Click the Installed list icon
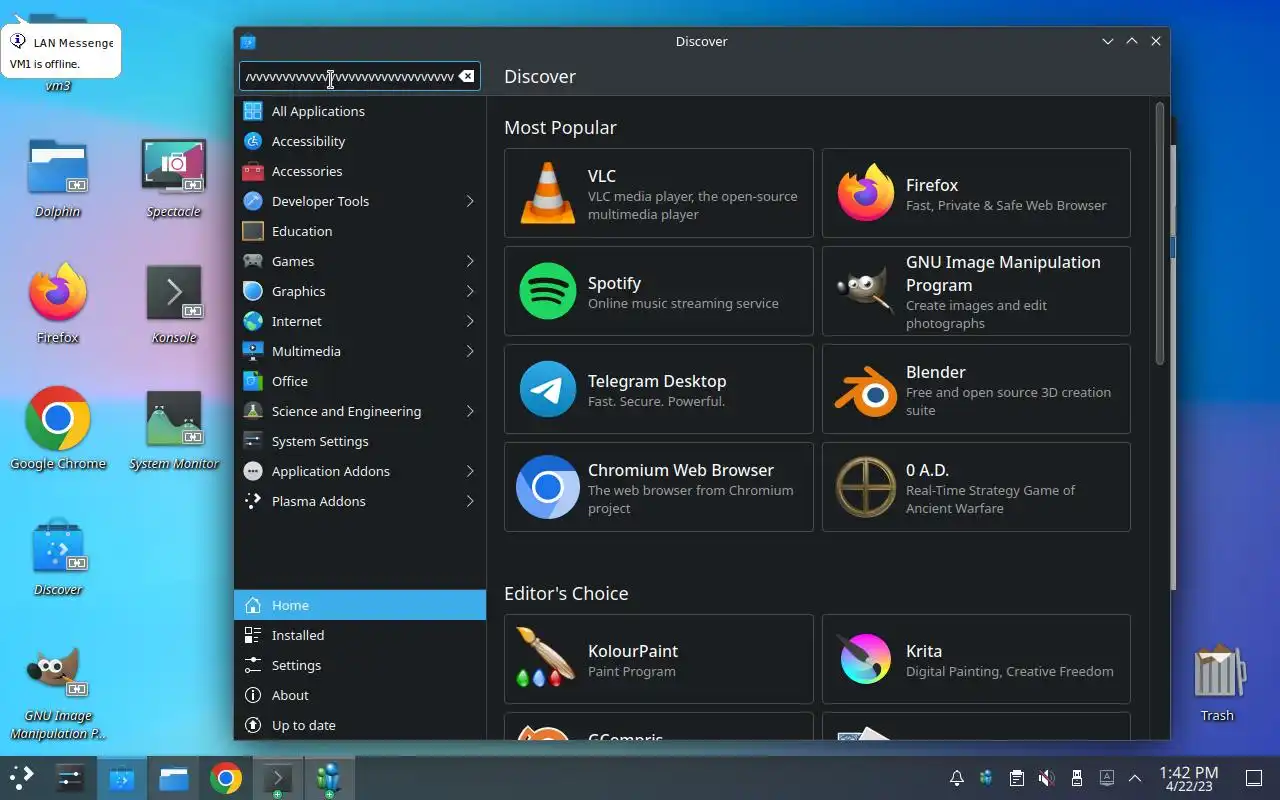 (253, 635)
